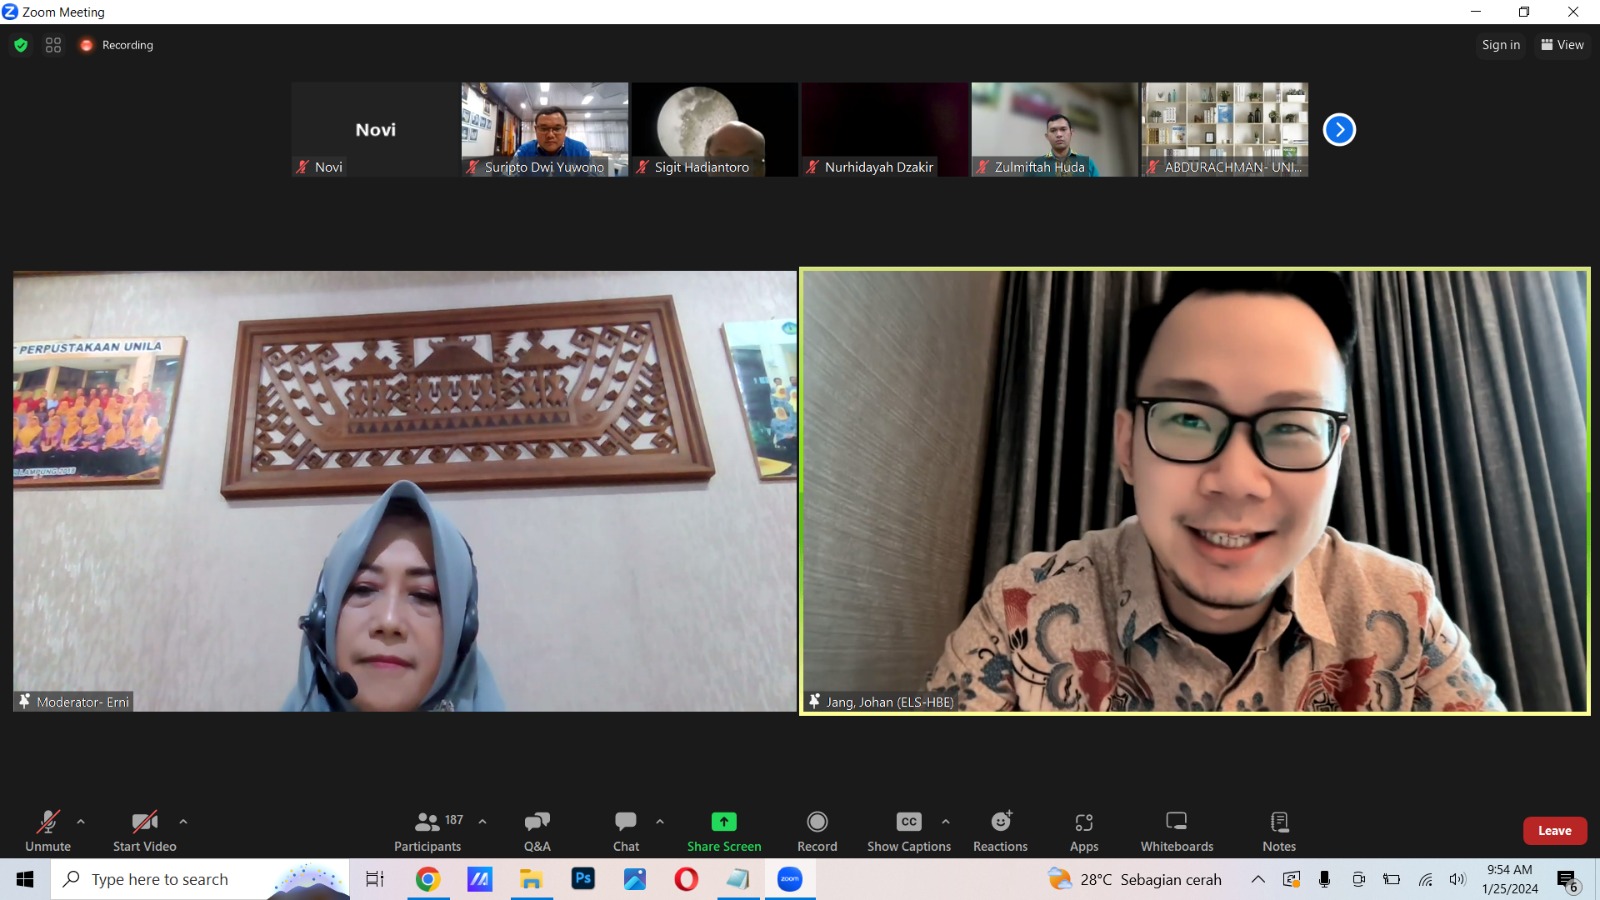Expand audio options arrow beside Unmute
1600x900 pixels.
(x=81, y=822)
